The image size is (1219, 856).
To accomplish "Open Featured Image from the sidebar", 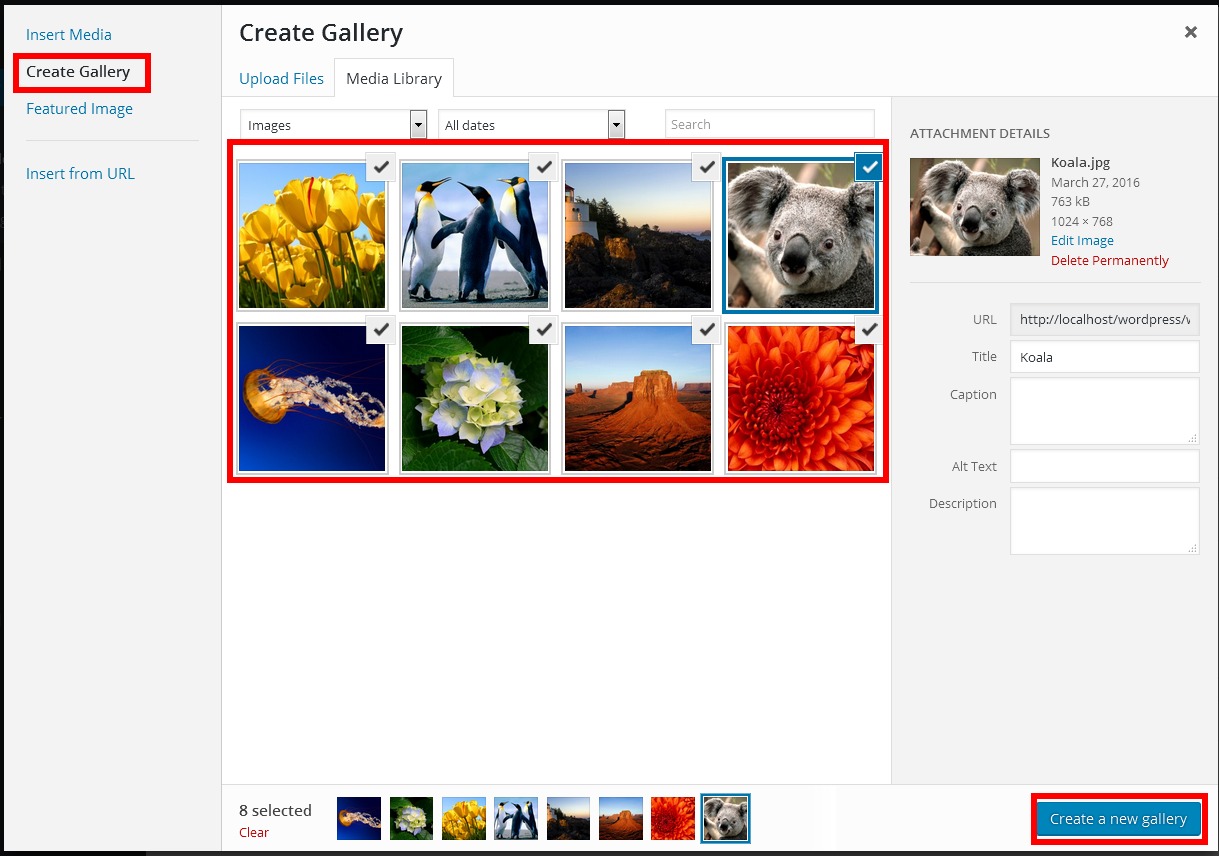I will coord(79,108).
